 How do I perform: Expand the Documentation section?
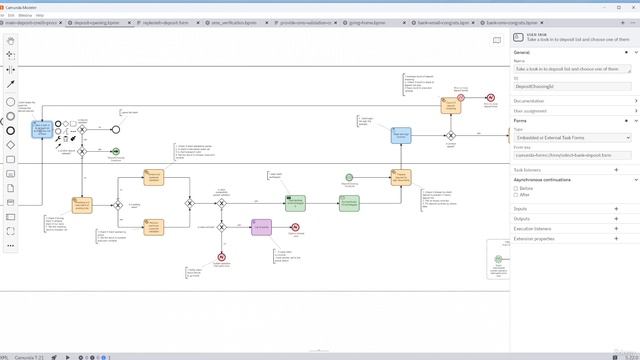[x=636, y=101]
